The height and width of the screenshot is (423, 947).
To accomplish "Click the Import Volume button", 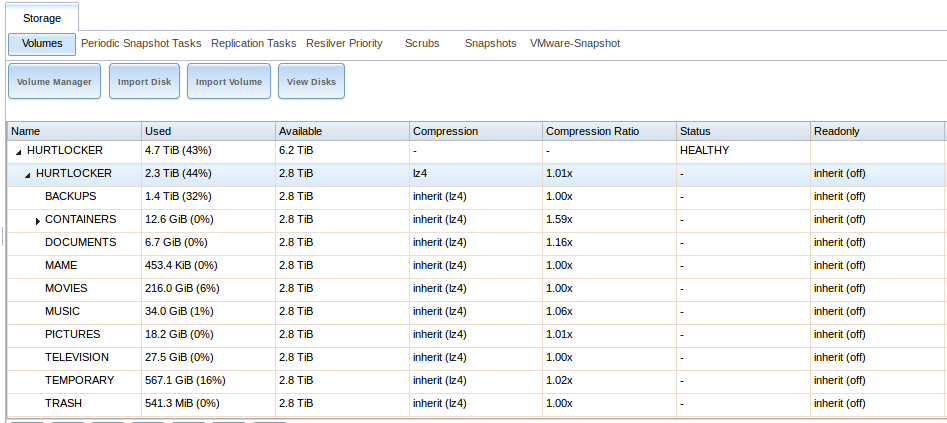I will point(229,82).
